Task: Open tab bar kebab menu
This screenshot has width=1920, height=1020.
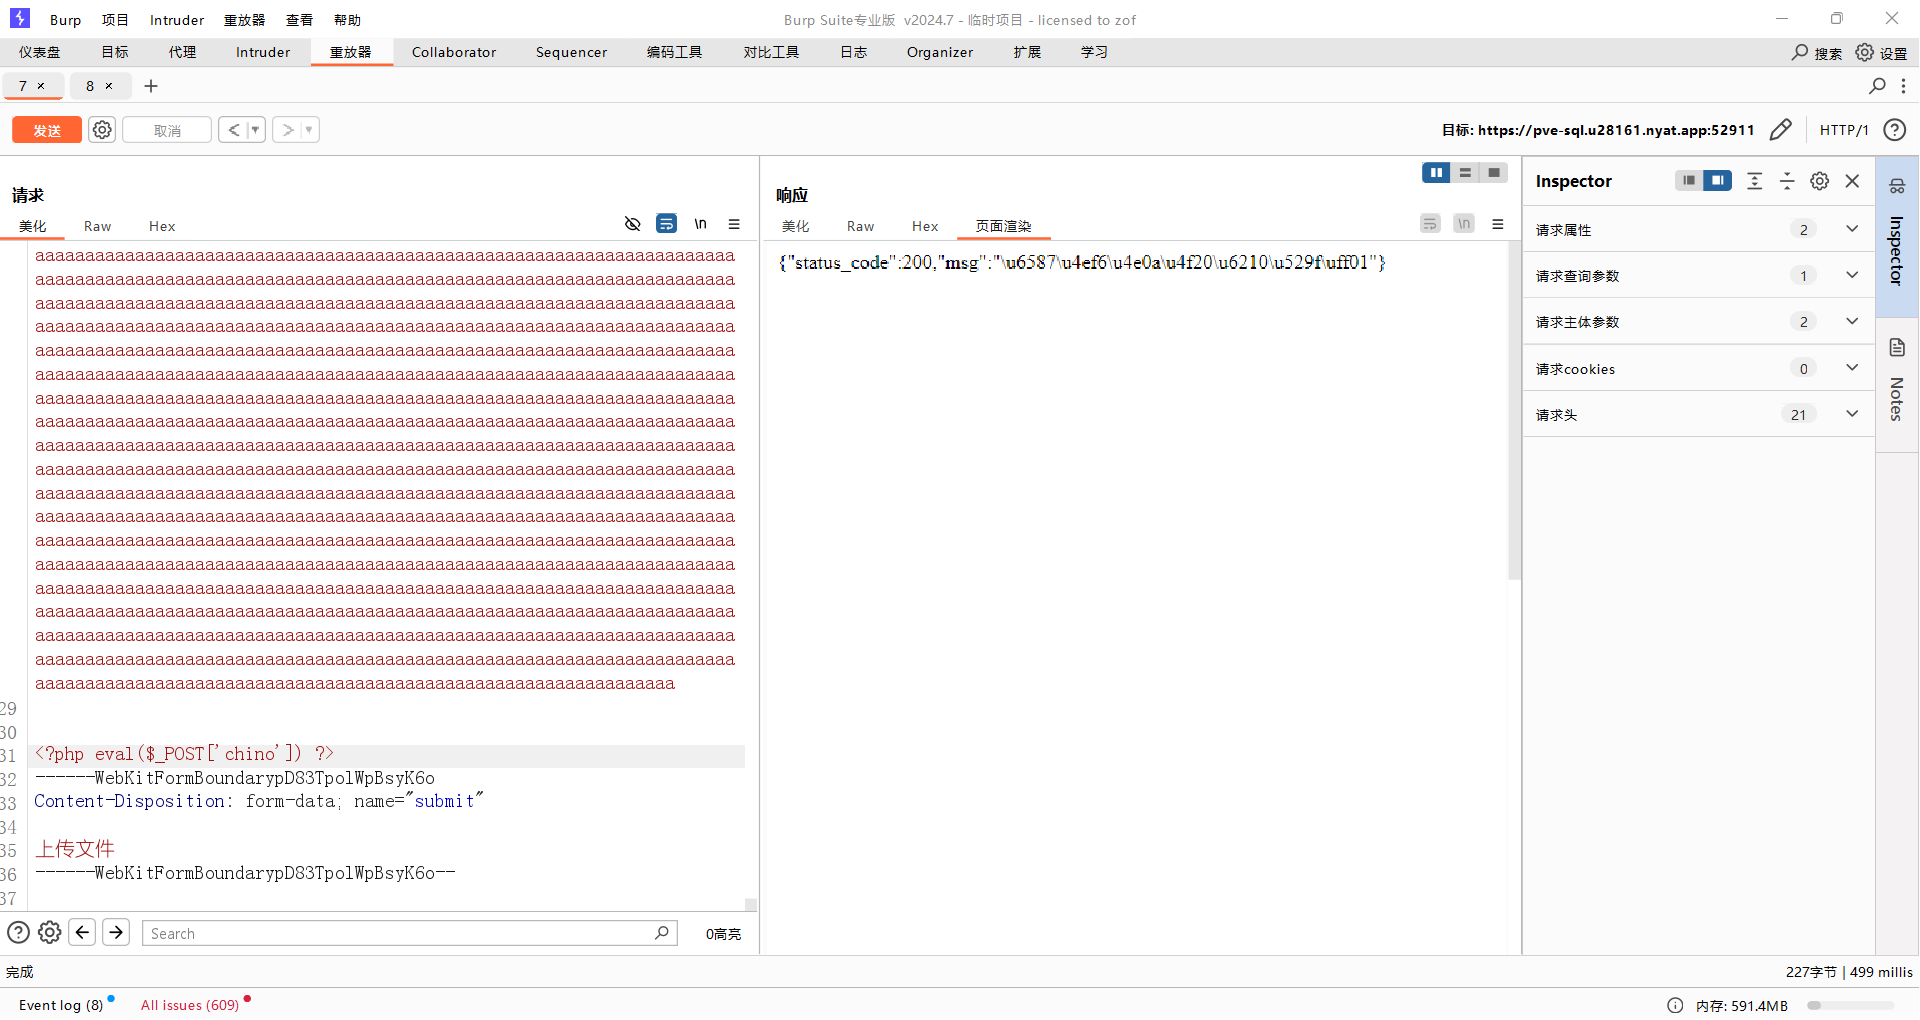Action: [1904, 86]
